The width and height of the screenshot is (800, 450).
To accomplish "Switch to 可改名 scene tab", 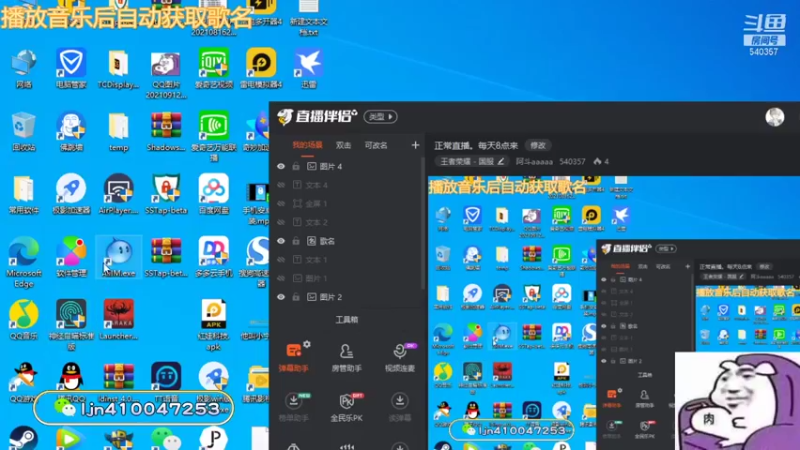I will tap(376, 145).
